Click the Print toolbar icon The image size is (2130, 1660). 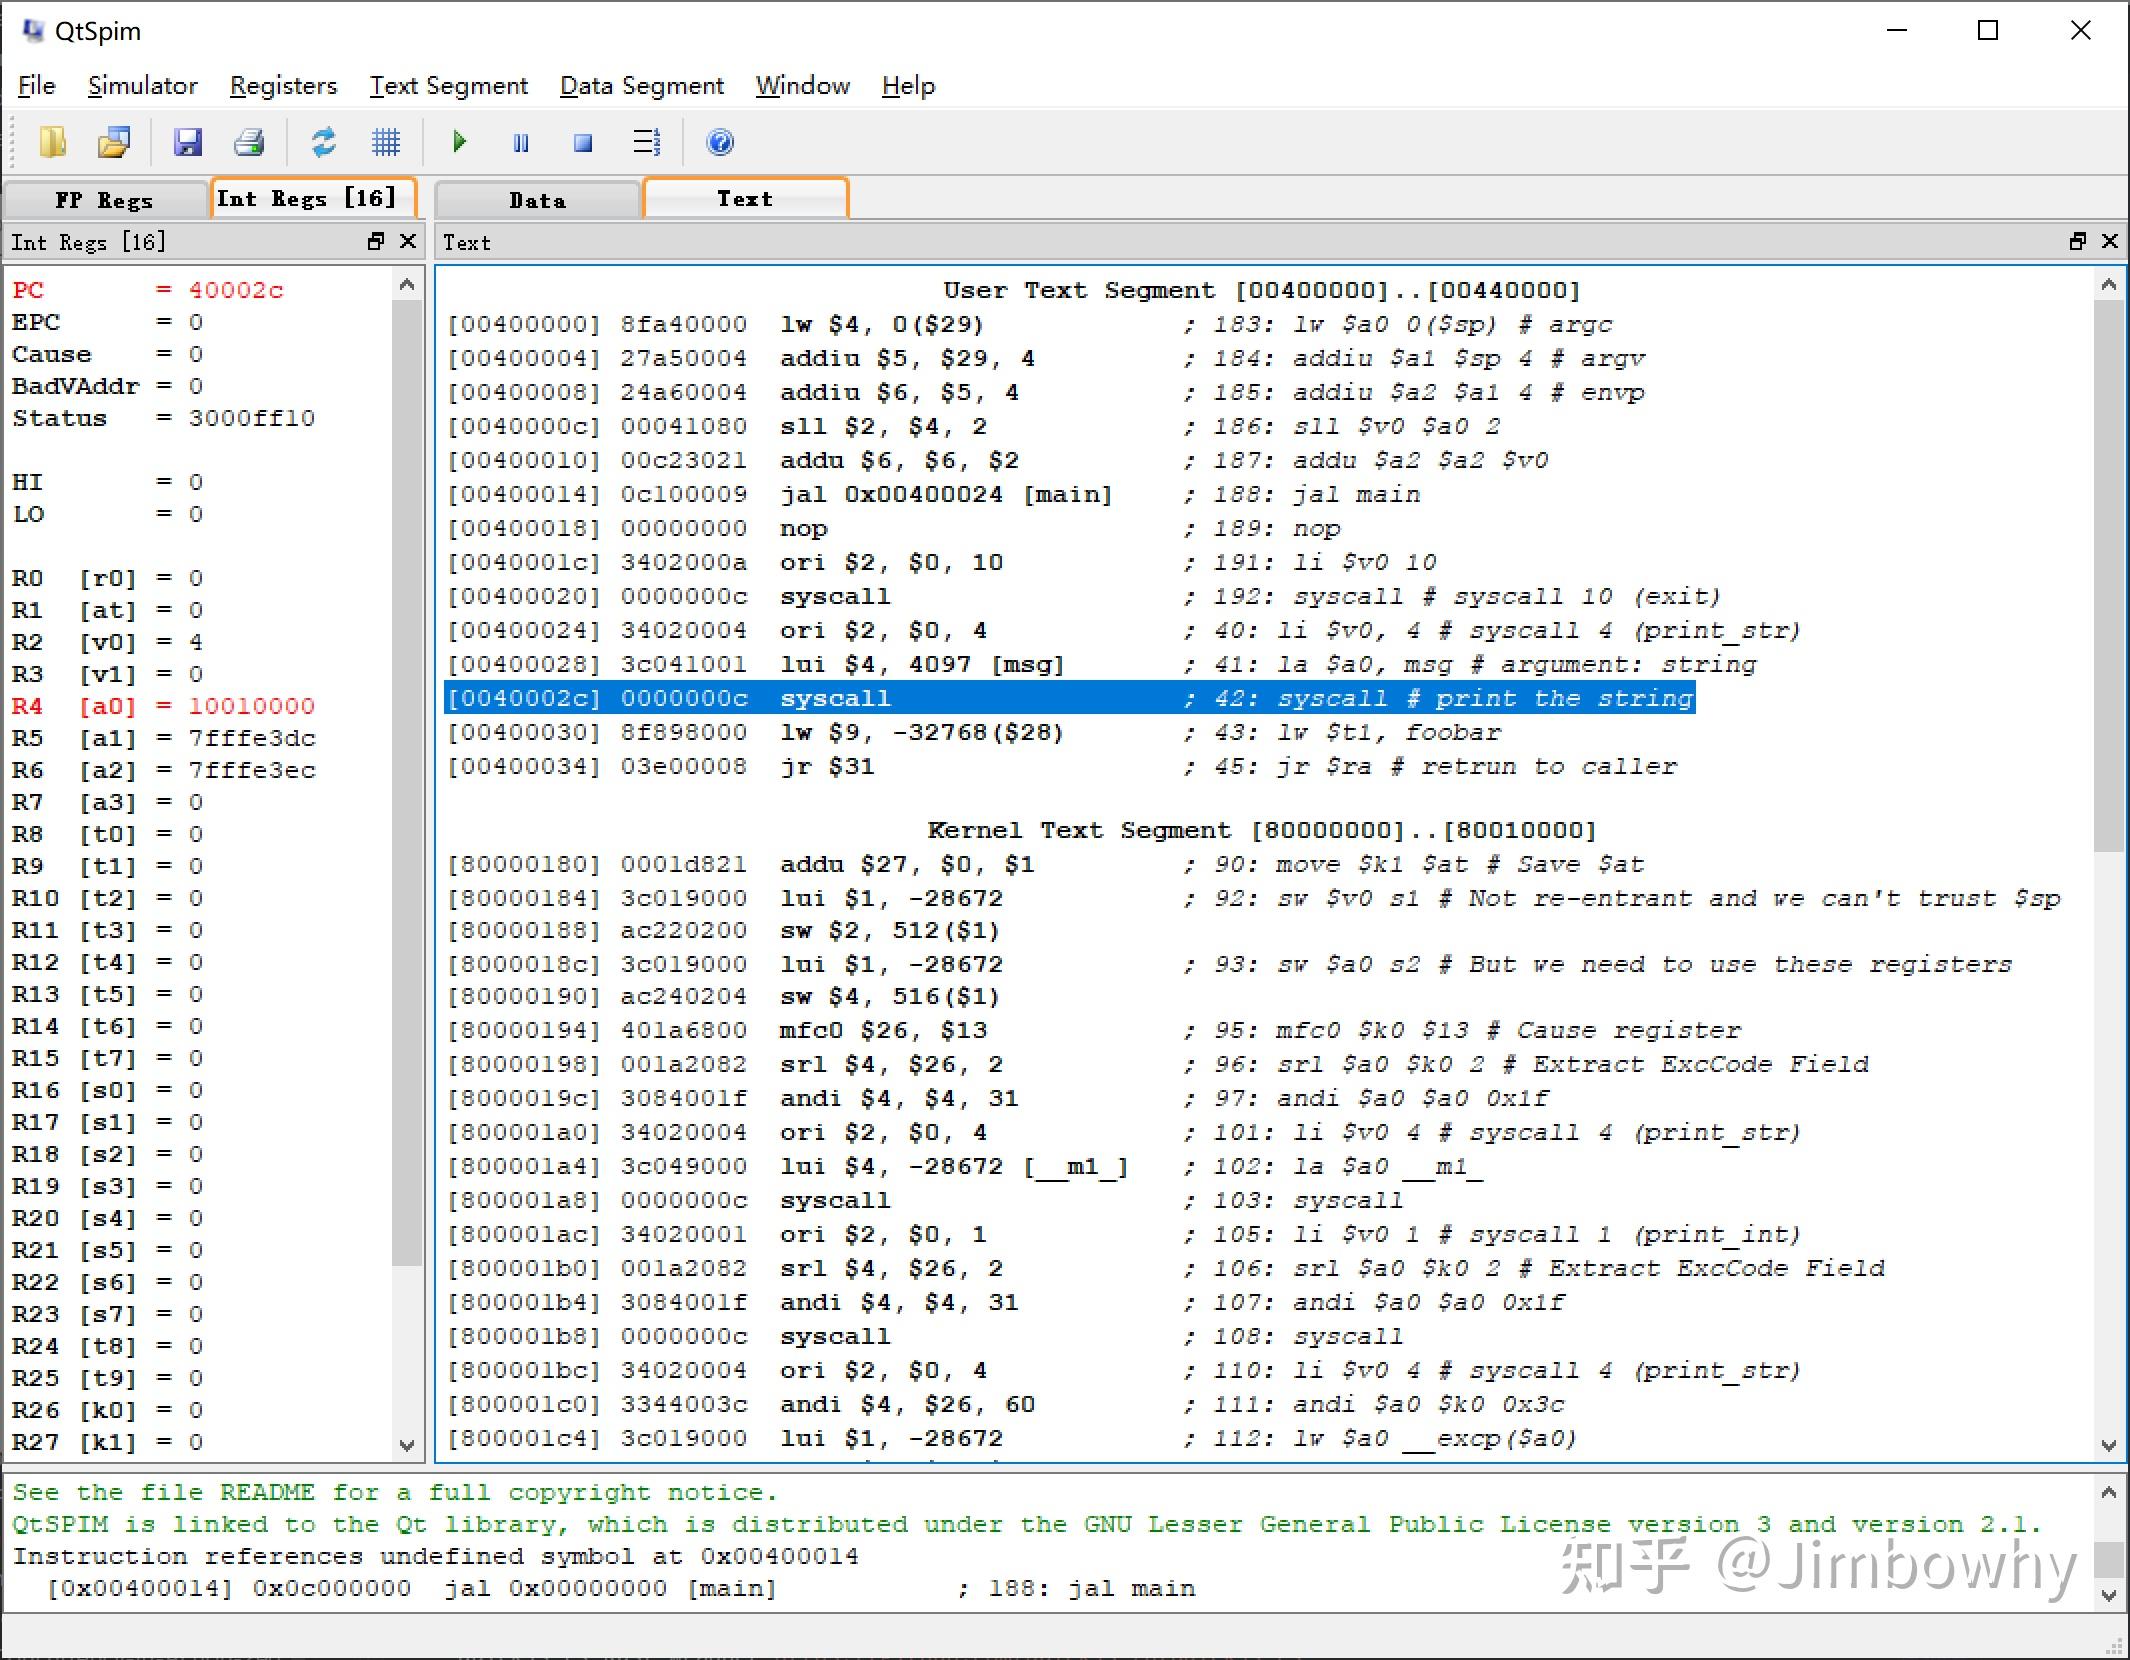pyautogui.click(x=249, y=142)
